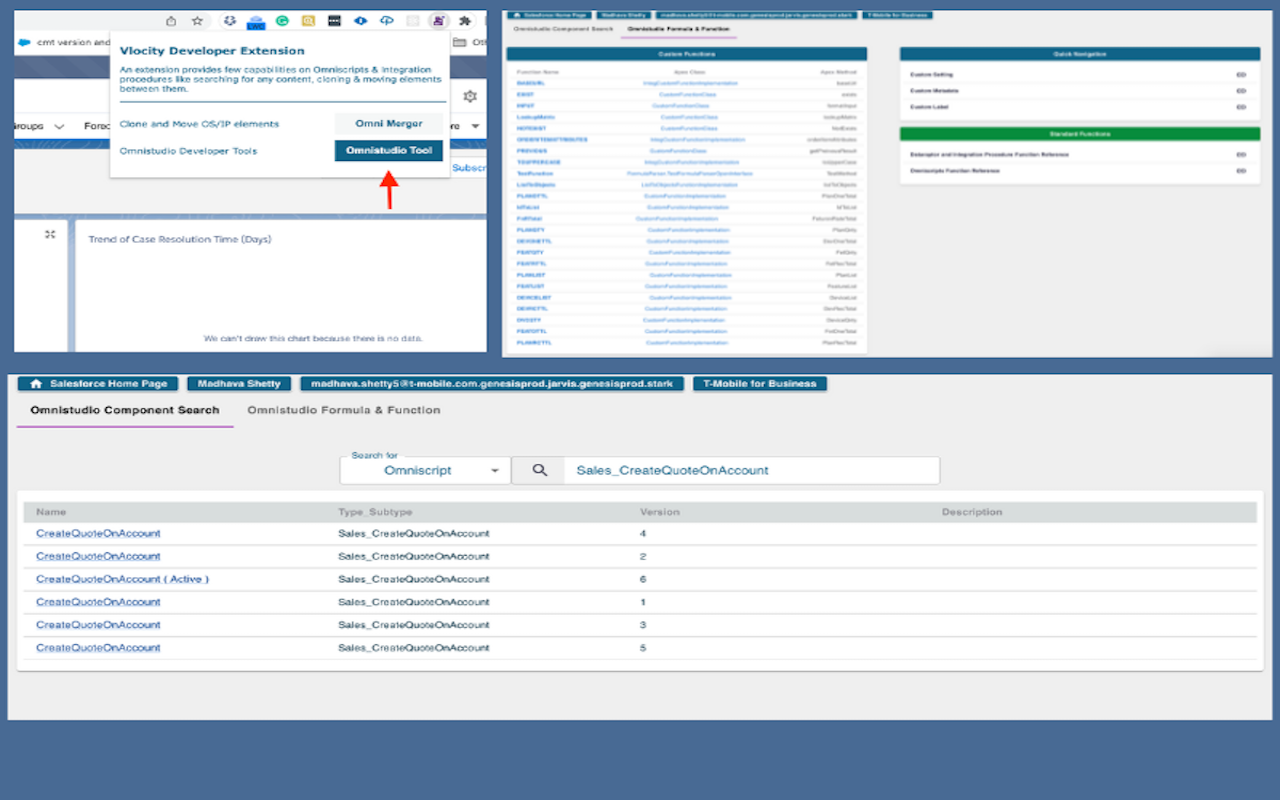This screenshot has width=1280, height=800.
Task: Open the browser Extensions puzzle icon
Action: click(x=465, y=20)
